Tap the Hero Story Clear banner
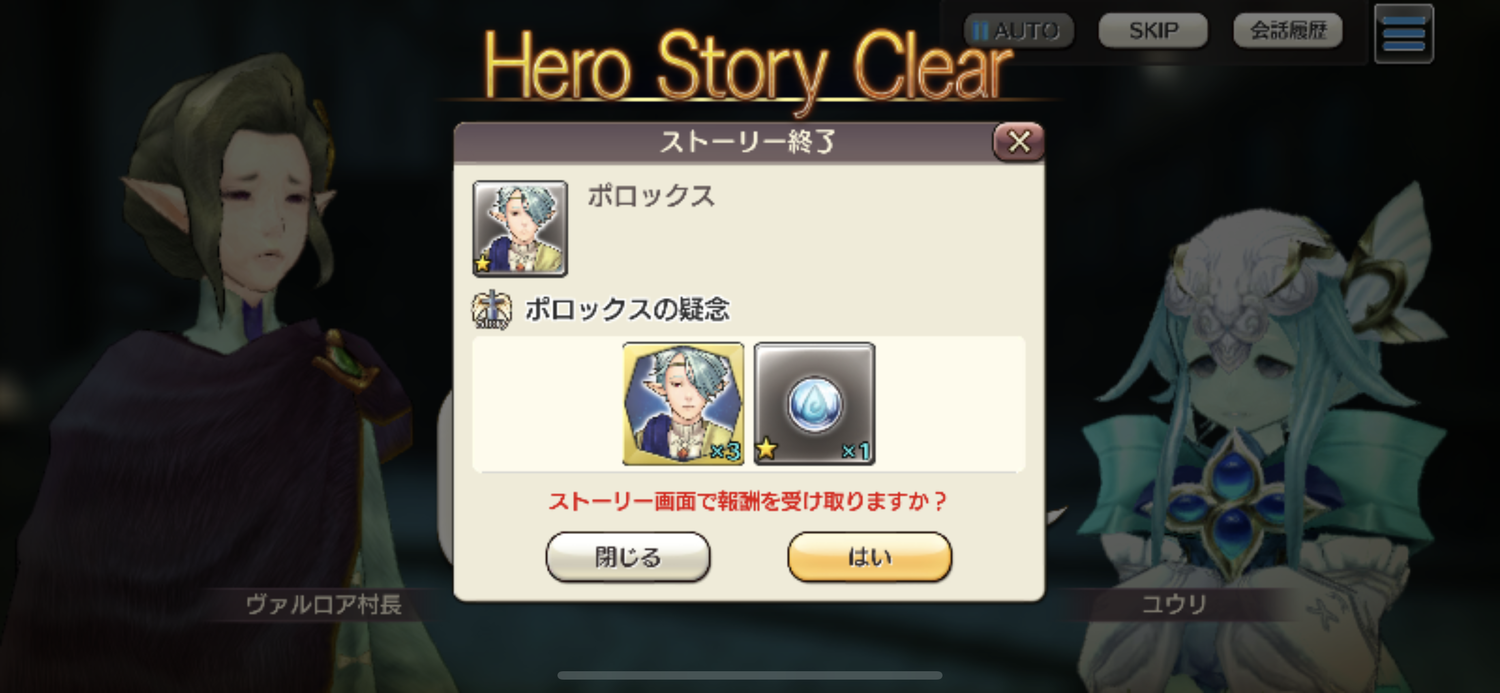This screenshot has height=693, width=1500. (748, 68)
